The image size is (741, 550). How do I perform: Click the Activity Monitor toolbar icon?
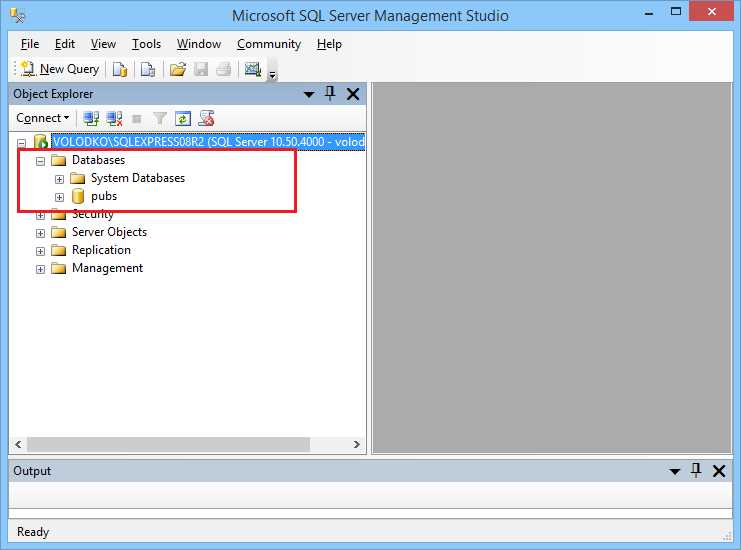click(253, 69)
